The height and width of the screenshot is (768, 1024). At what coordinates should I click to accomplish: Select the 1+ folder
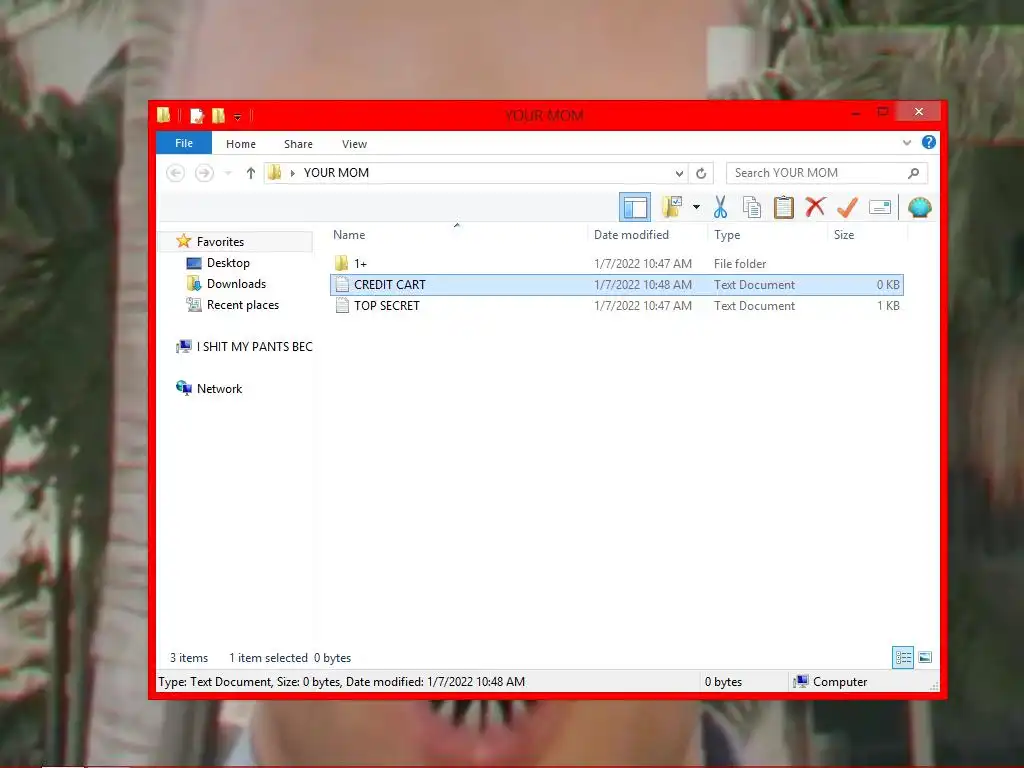[616, 264]
